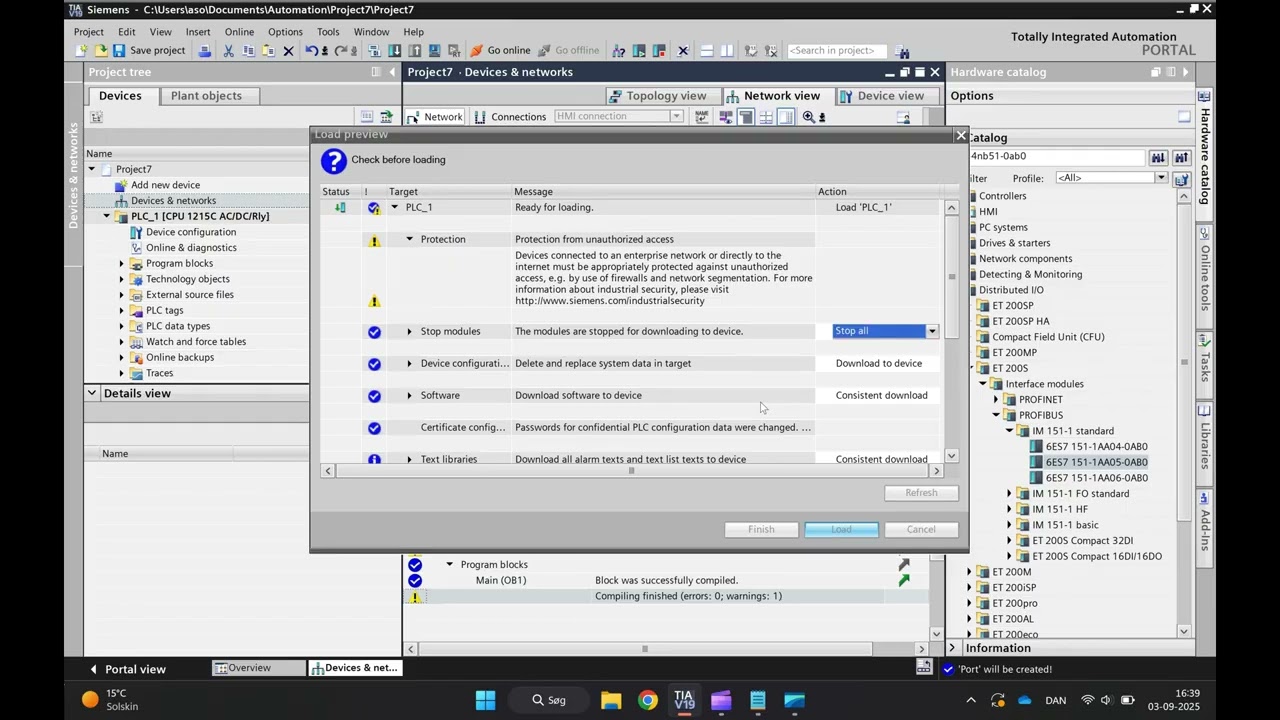Viewport: 1280px width, 720px height.
Task: Click the Search in project binoculars icon
Action: coord(902,51)
